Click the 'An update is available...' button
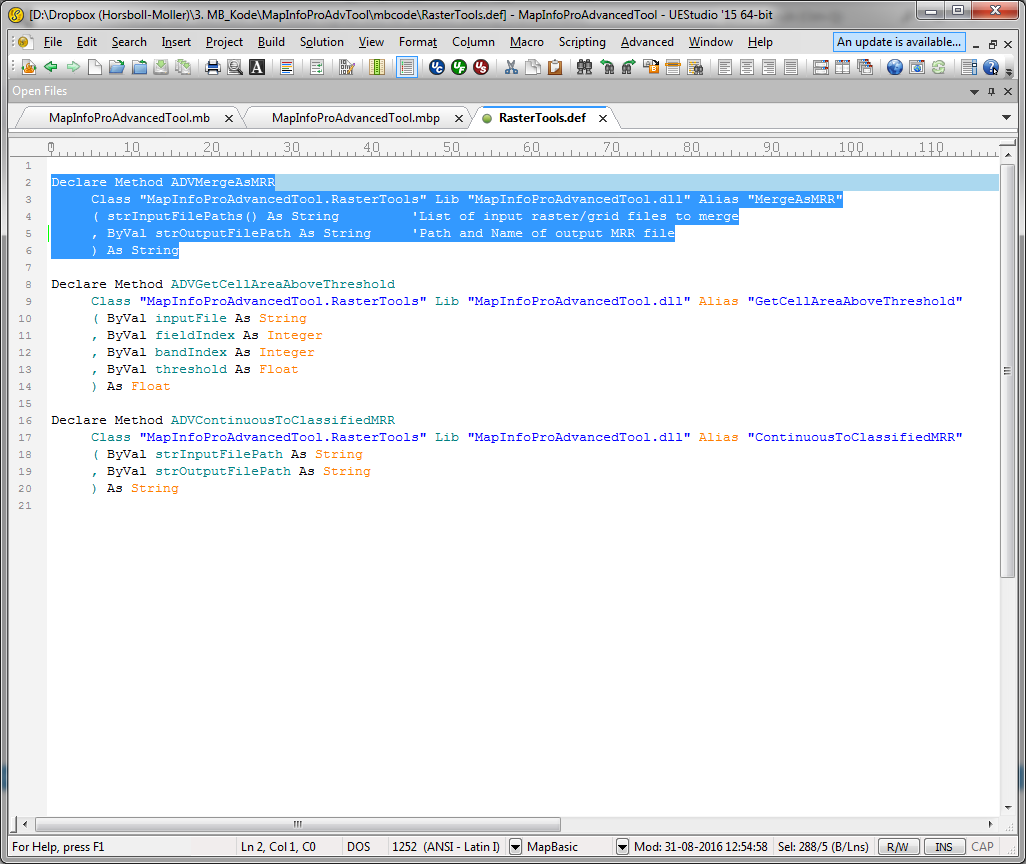Screen dimensions: 1026x864 pos(899,42)
